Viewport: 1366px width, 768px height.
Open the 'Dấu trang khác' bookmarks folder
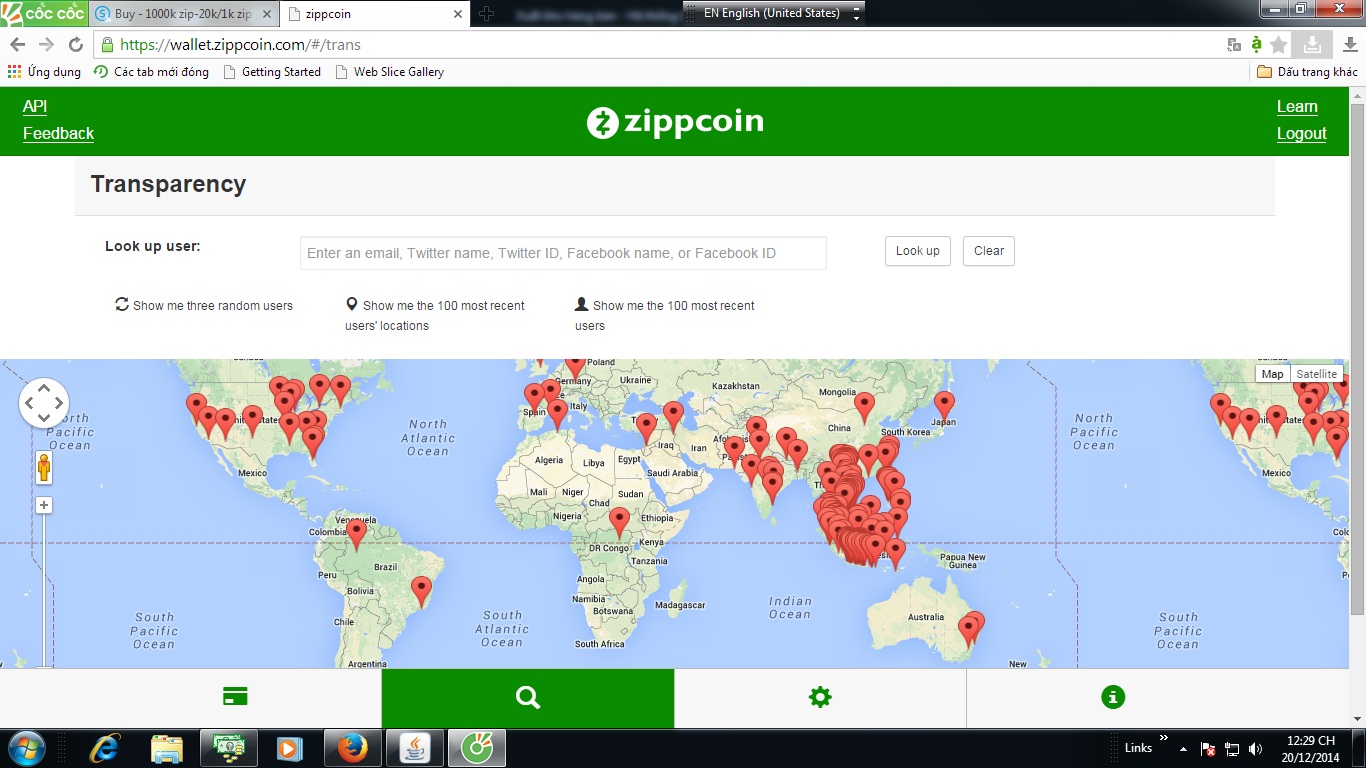click(x=1307, y=72)
